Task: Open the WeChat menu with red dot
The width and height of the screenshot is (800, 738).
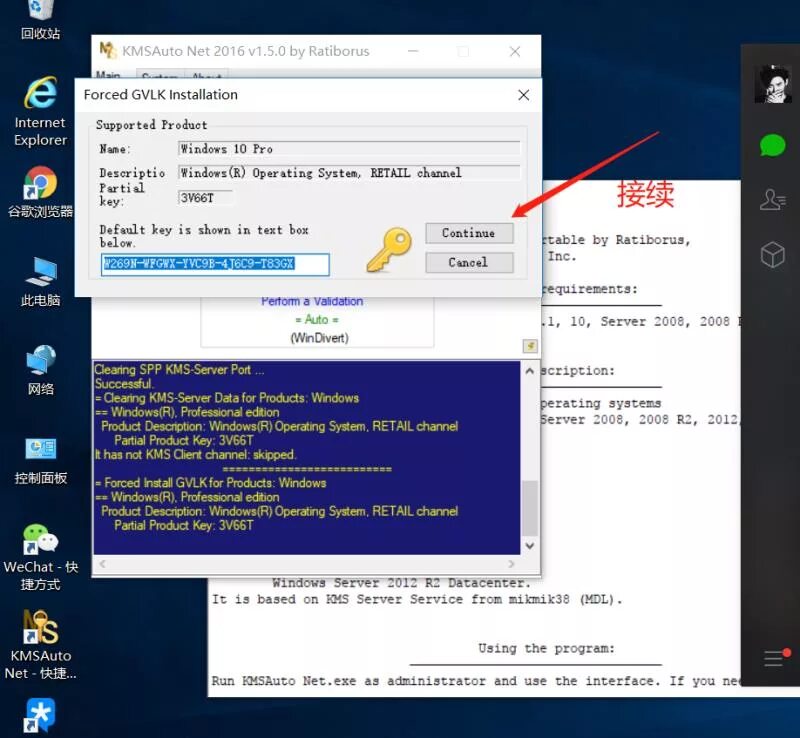Action: [x=776, y=658]
